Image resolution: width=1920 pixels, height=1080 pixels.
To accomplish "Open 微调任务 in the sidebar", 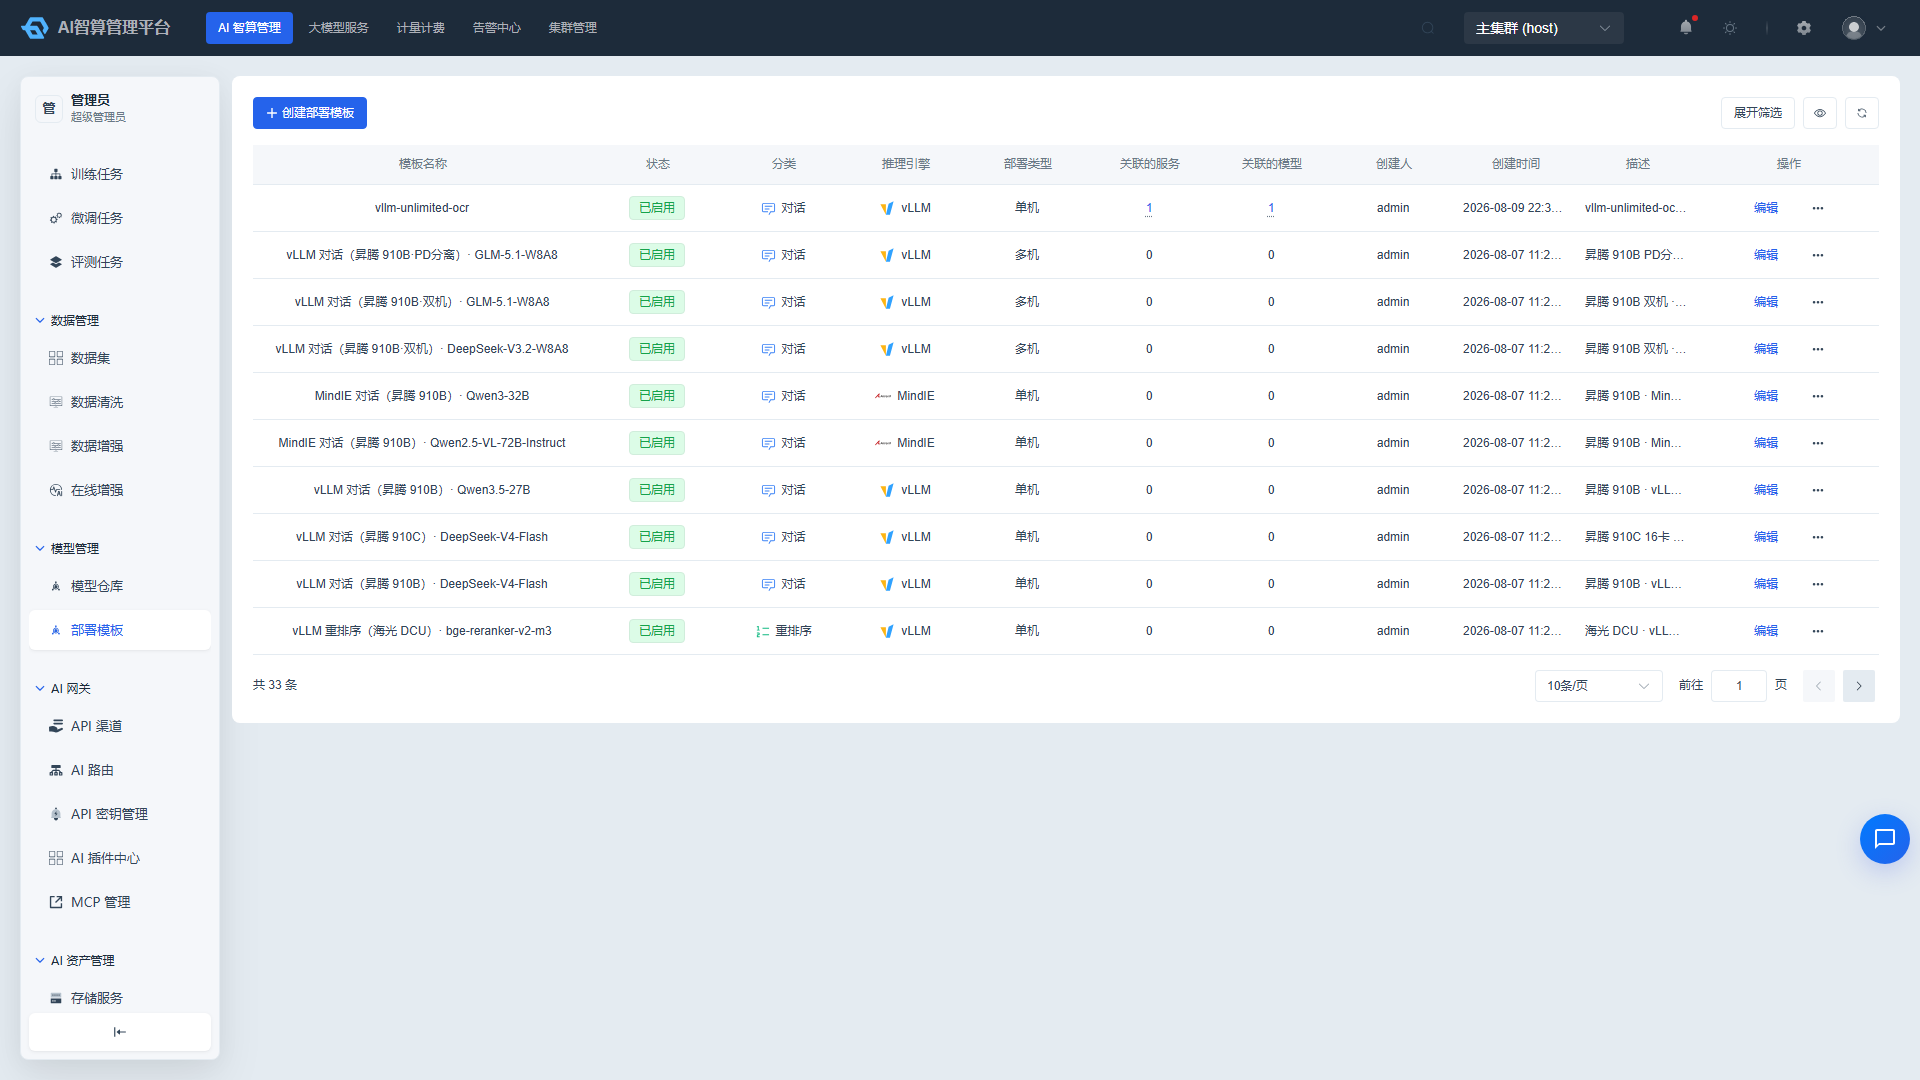I will pyautogui.click(x=120, y=218).
